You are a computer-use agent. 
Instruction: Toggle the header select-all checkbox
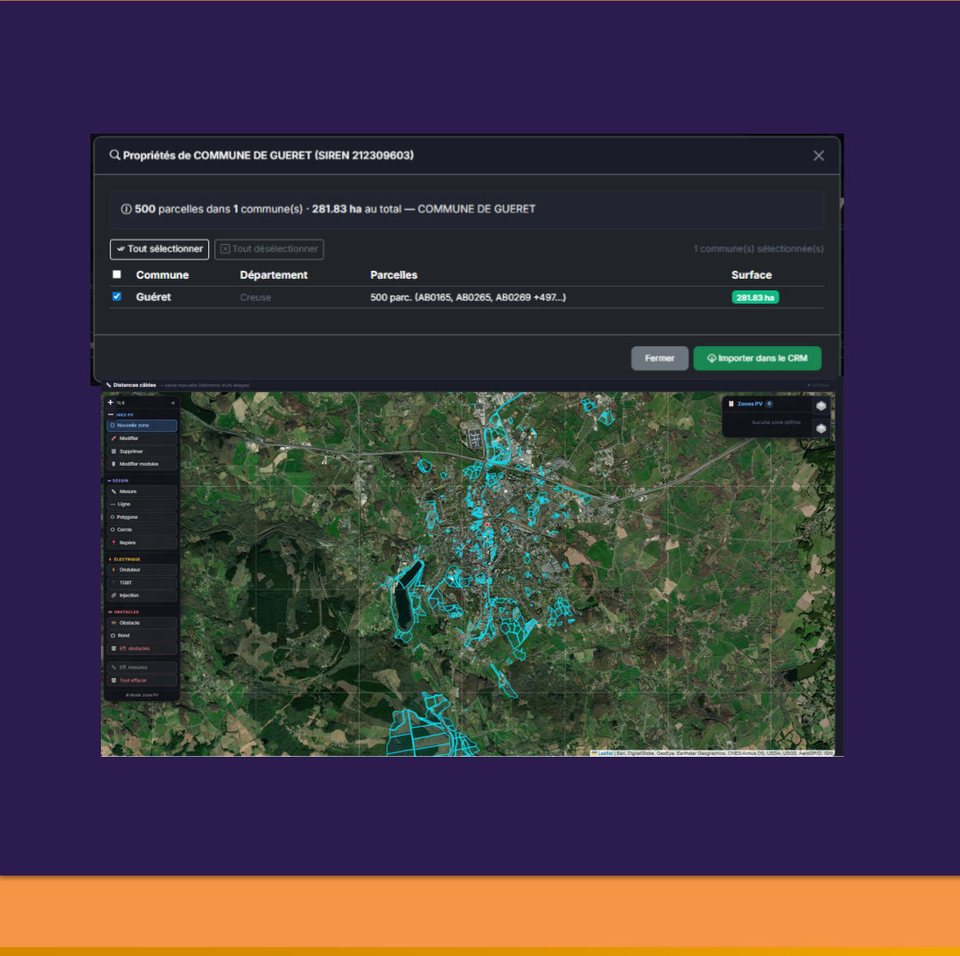point(117,275)
